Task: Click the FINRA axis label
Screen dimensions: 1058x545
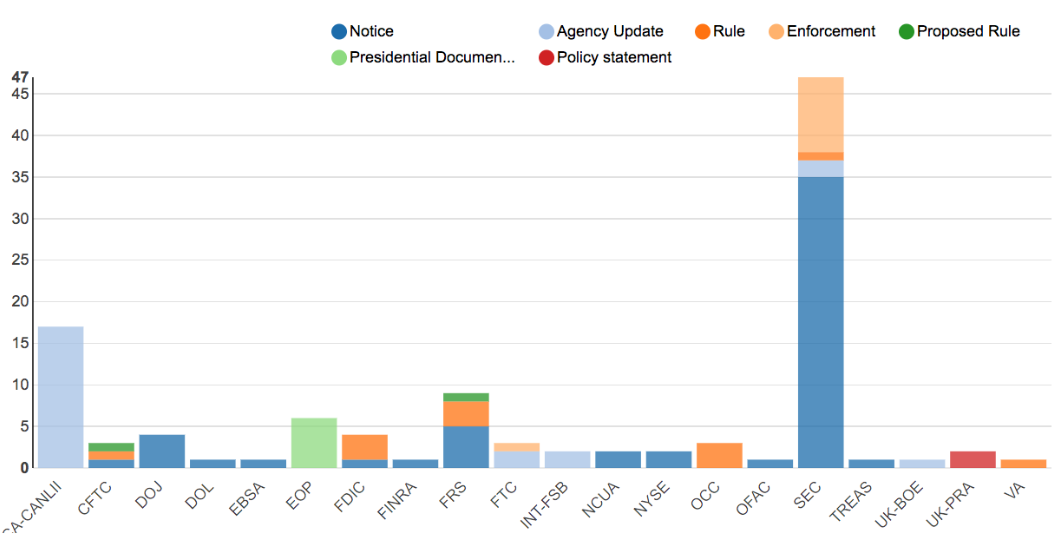Action: 397,501
